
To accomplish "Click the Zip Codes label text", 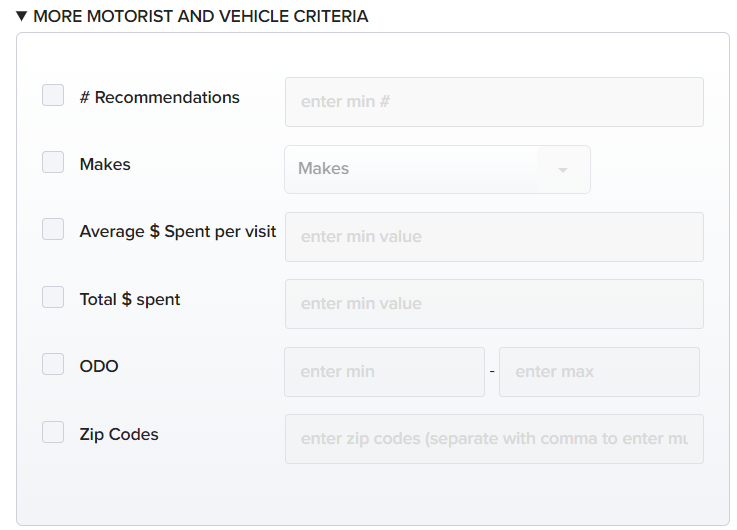I will (x=119, y=434).
